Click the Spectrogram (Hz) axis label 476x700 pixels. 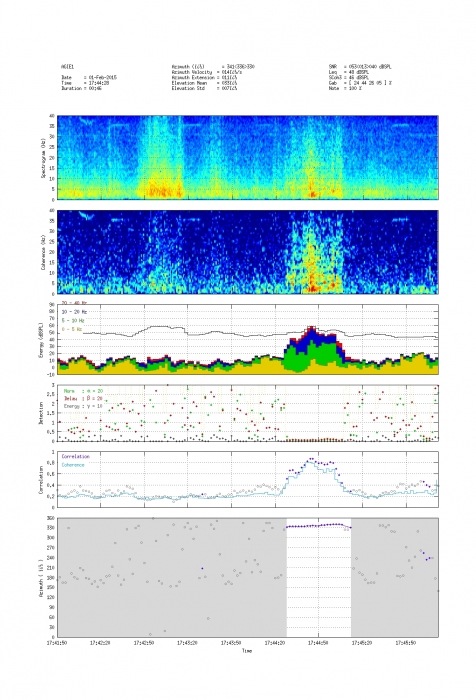[43, 158]
